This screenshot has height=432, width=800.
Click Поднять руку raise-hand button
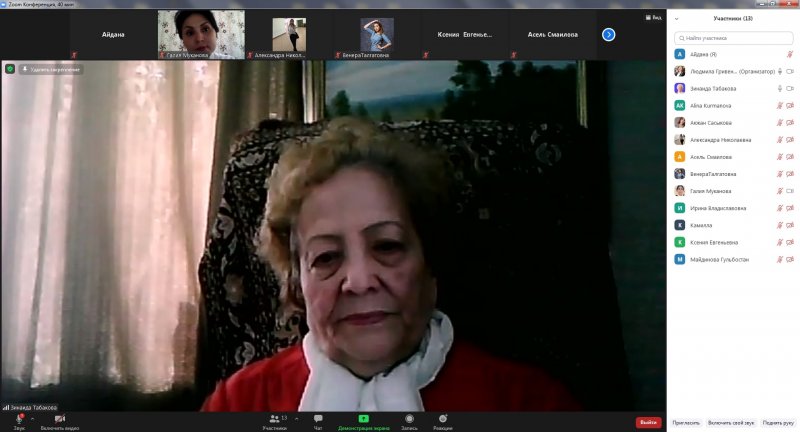click(x=778, y=423)
